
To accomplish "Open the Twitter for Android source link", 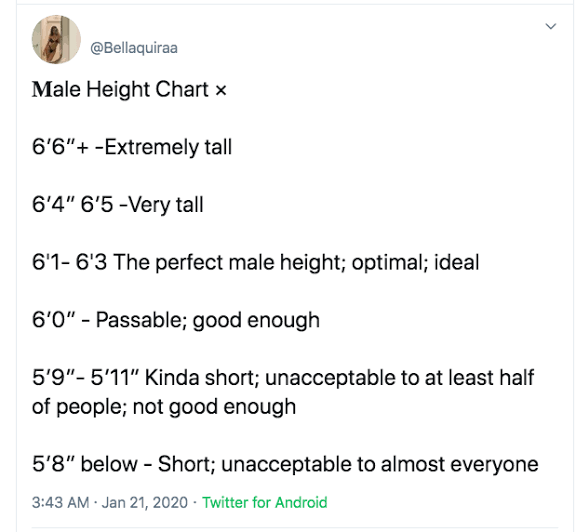I will pos(264,502).
